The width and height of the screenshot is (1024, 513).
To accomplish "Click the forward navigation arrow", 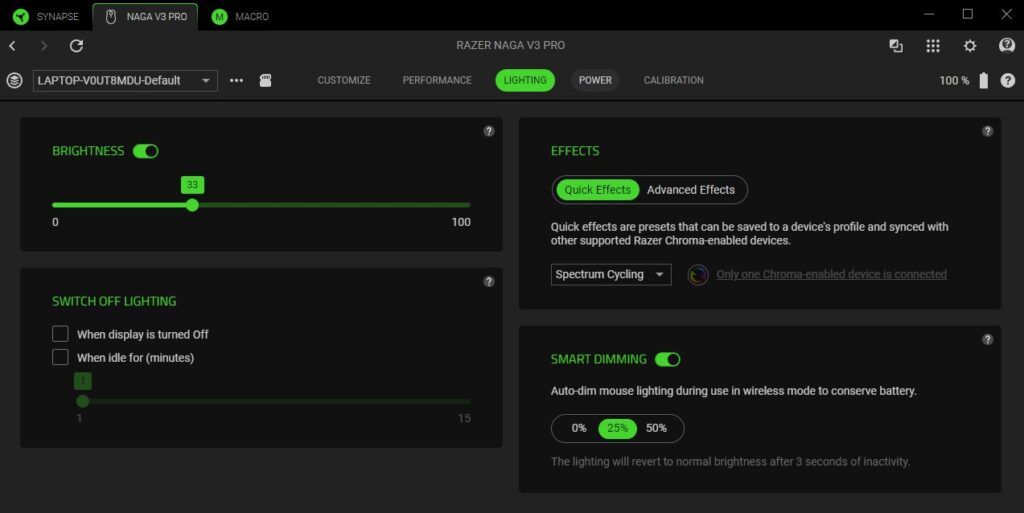I will coord(44,46).
